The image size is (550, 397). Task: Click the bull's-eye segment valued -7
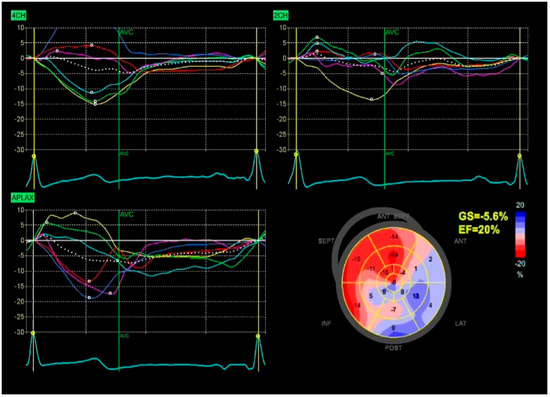coord(394,309)
